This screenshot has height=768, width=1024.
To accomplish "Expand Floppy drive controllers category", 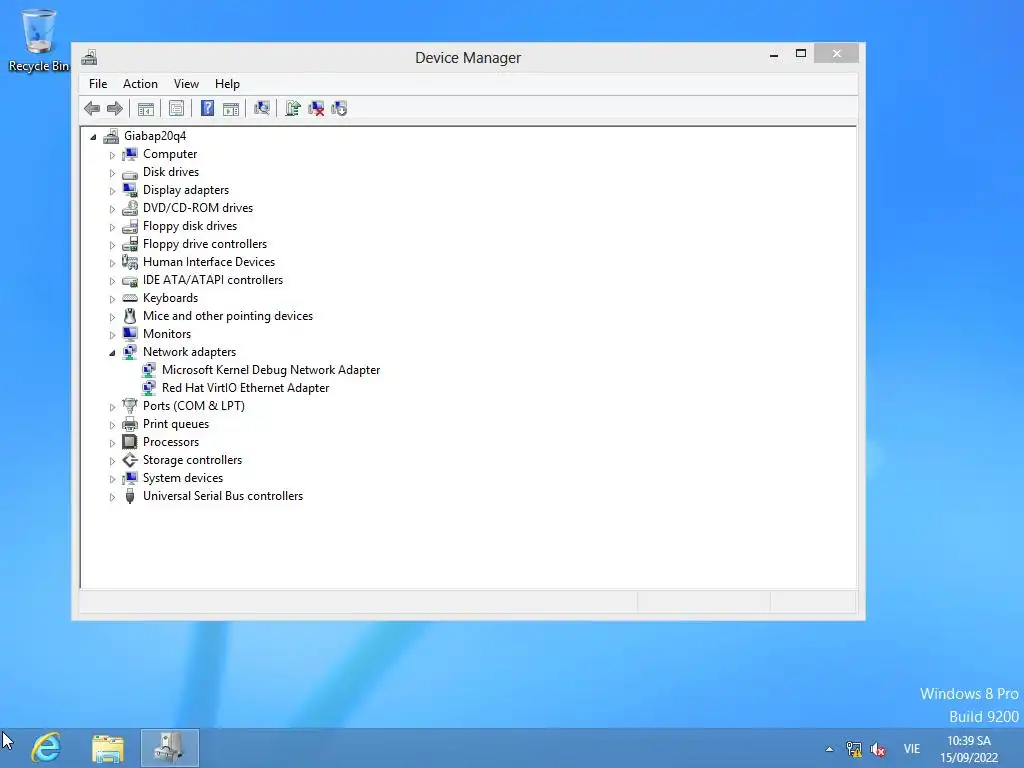I will (x=112, y=245).
